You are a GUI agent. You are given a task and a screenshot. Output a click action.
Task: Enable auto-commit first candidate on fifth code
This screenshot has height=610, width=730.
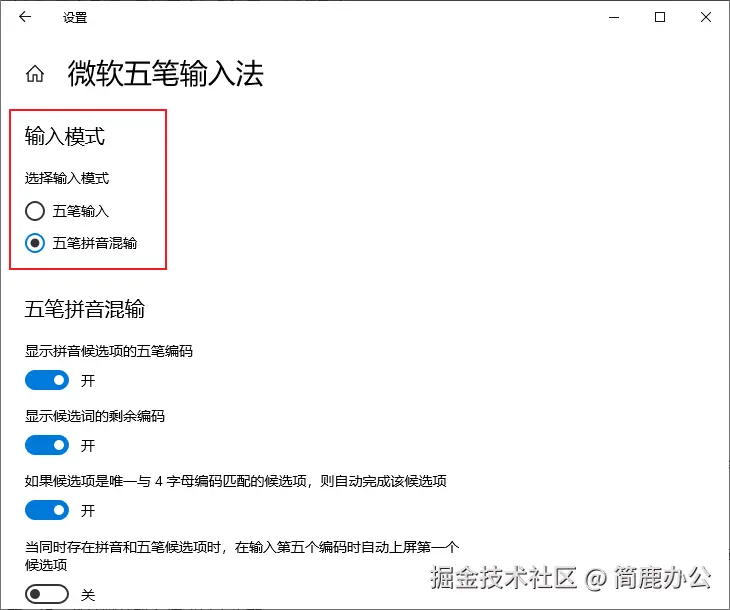point(47,594)
